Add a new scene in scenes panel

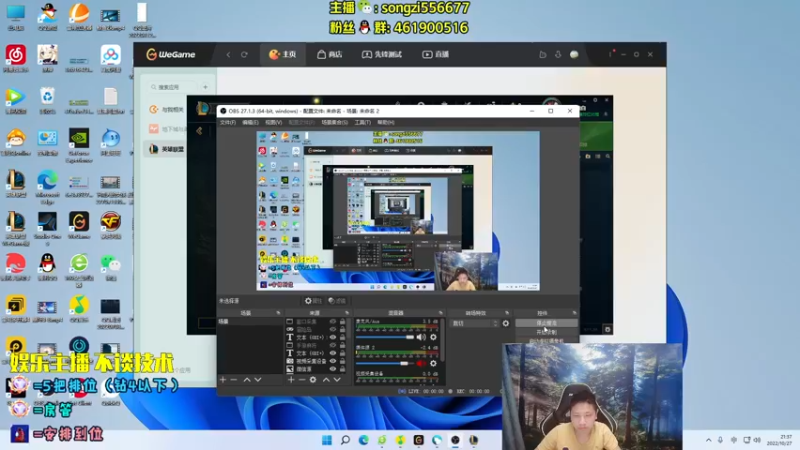[222, 380]
